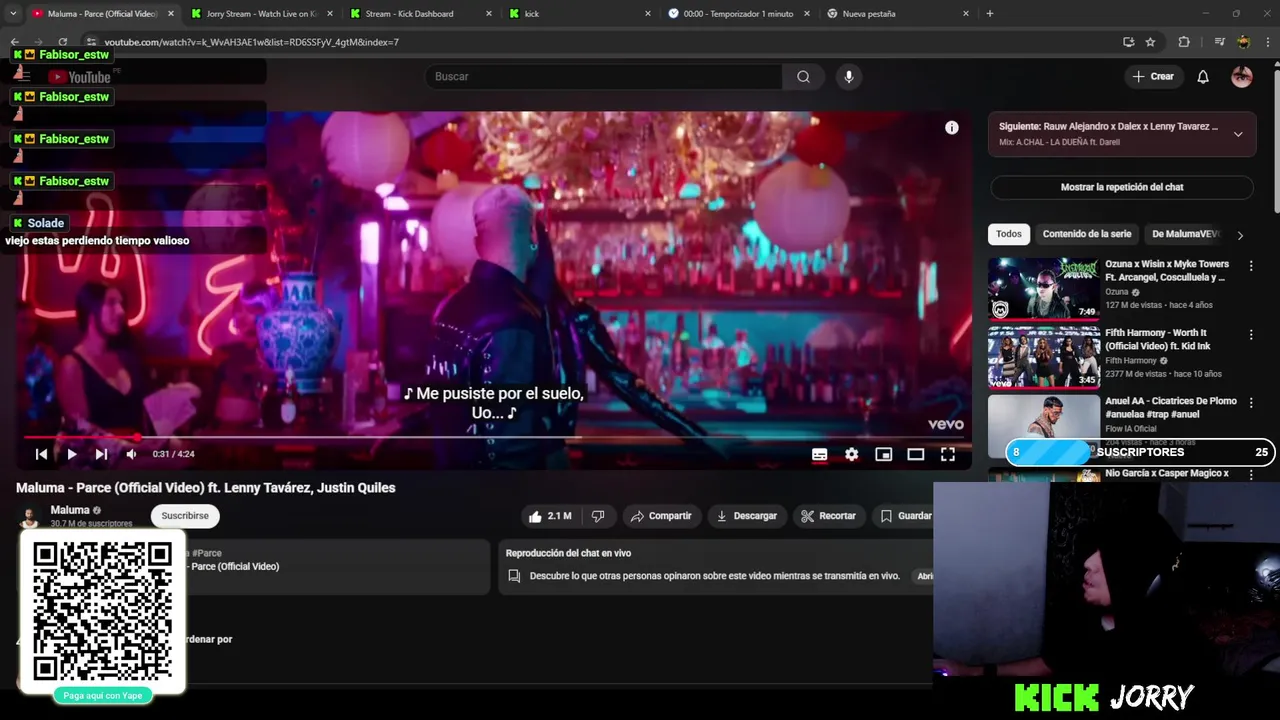The height and width of the screenshot is (720, 1280).
Task: Open a new browser tab
Action: click(990, 14)
